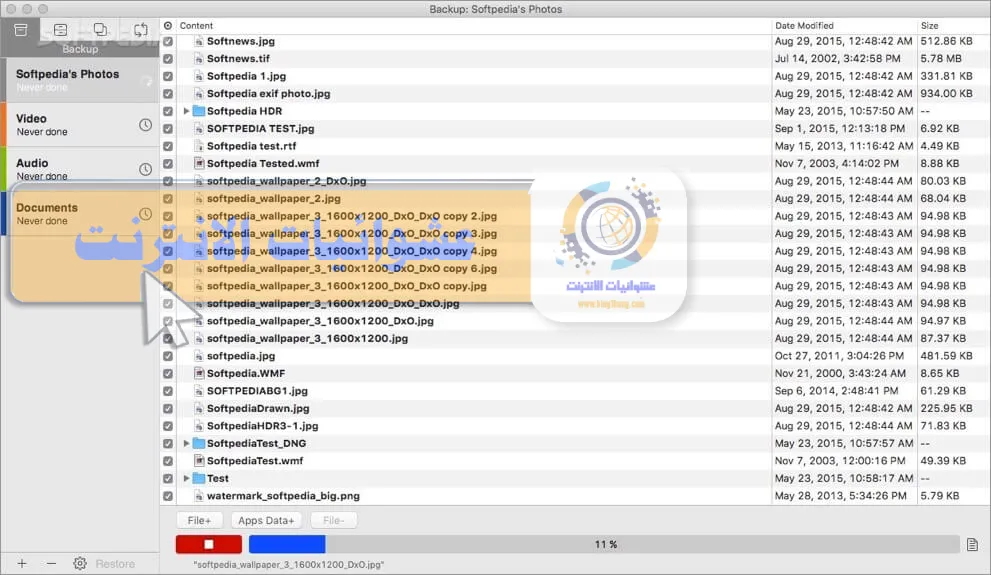
Task: Click the File+ button
Action: pos(199,521)
